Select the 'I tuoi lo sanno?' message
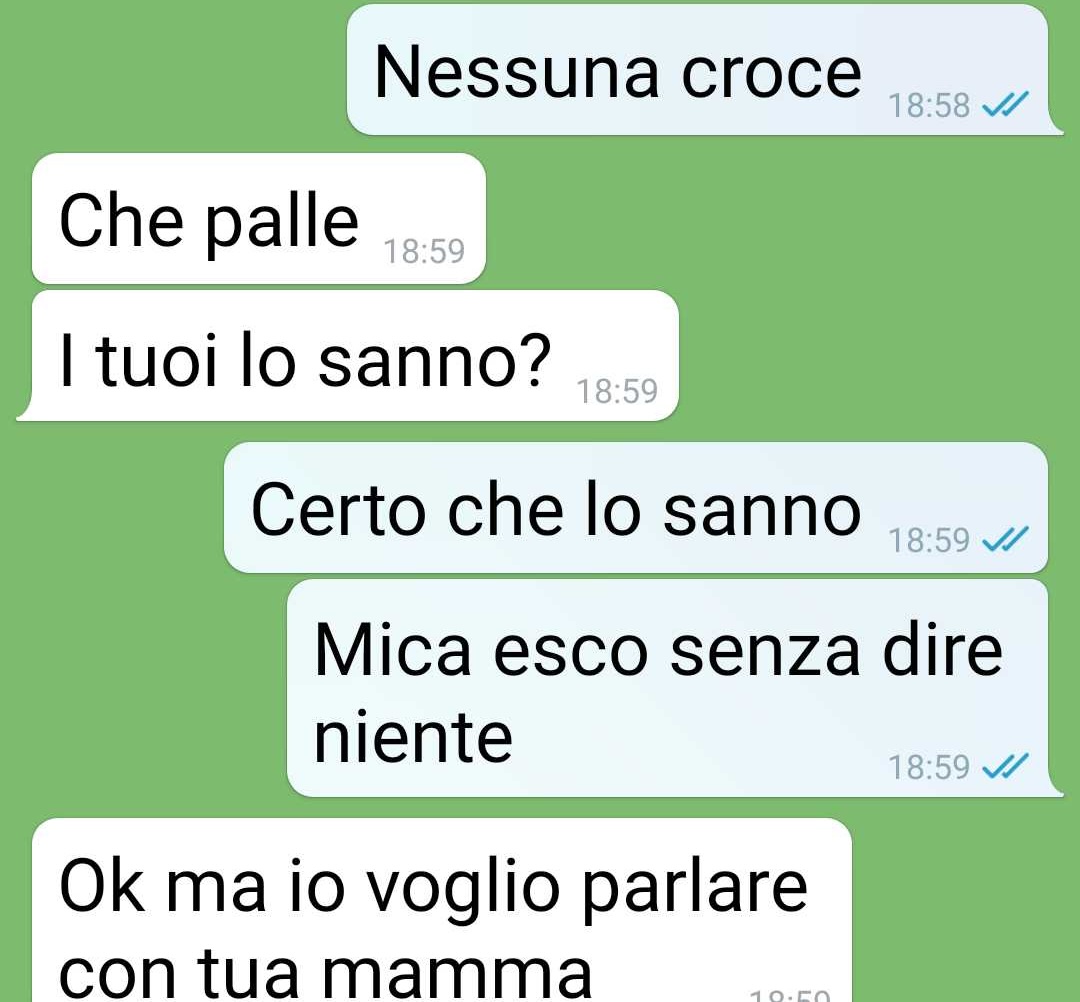 pyautogui.click(x=348, y=355)
